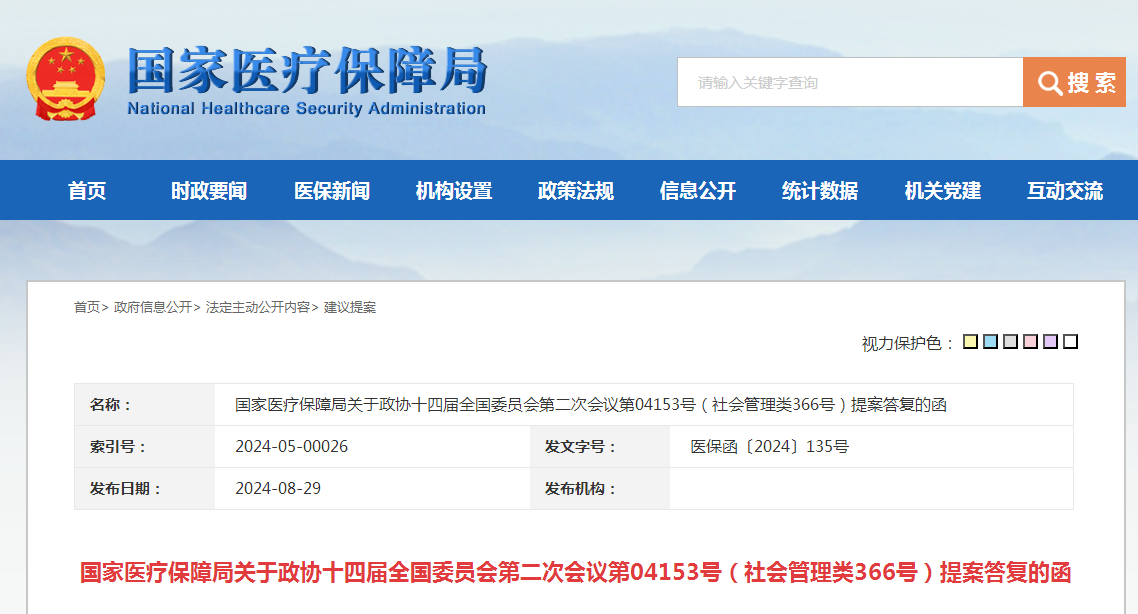The height and width of the screenshot is (614, 1138).
Task: Open 建议提案 breadcrumb link
Action: 350,307
